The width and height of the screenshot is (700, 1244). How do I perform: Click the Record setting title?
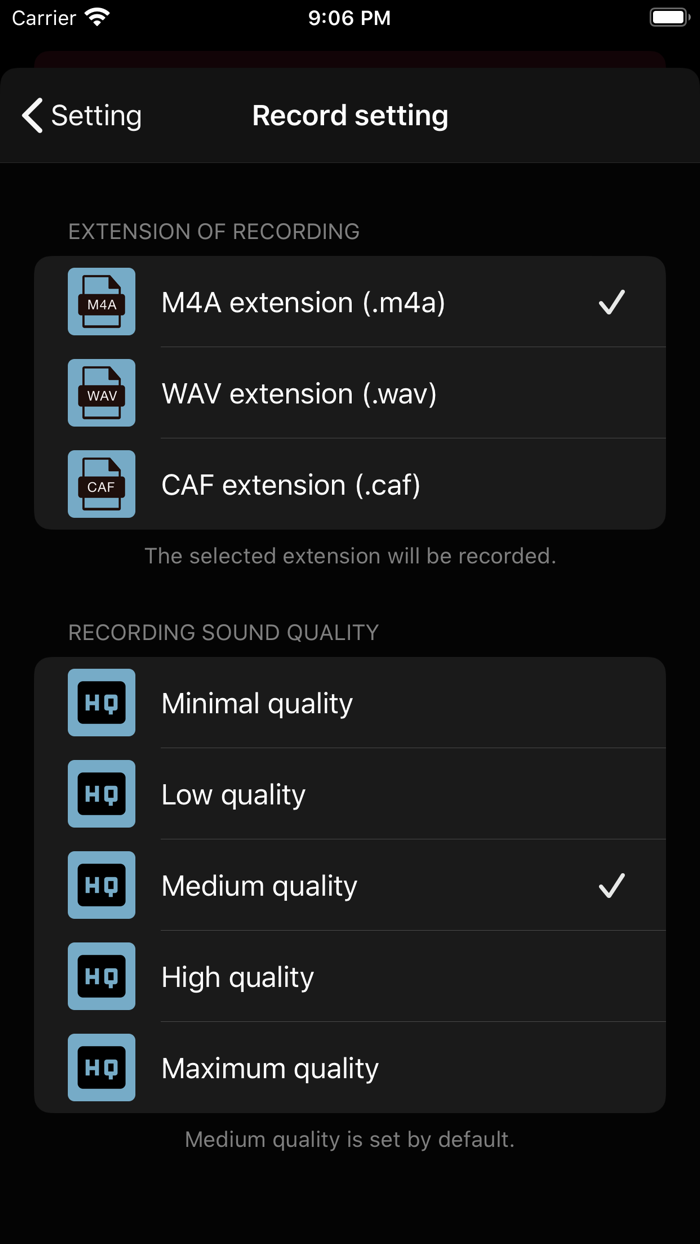(x=350, y=115)
